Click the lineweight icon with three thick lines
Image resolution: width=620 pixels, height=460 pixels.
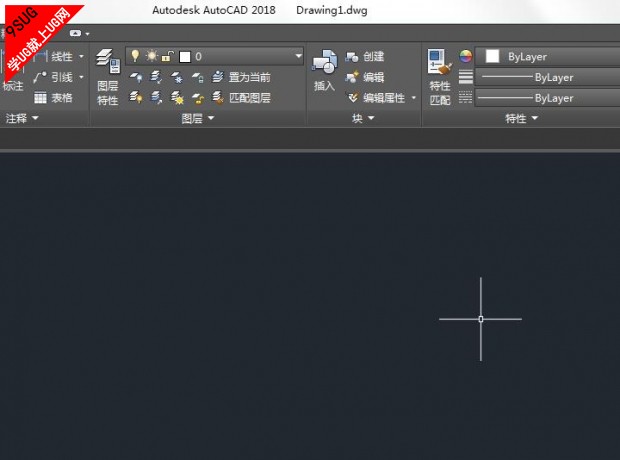click(465, 77)
